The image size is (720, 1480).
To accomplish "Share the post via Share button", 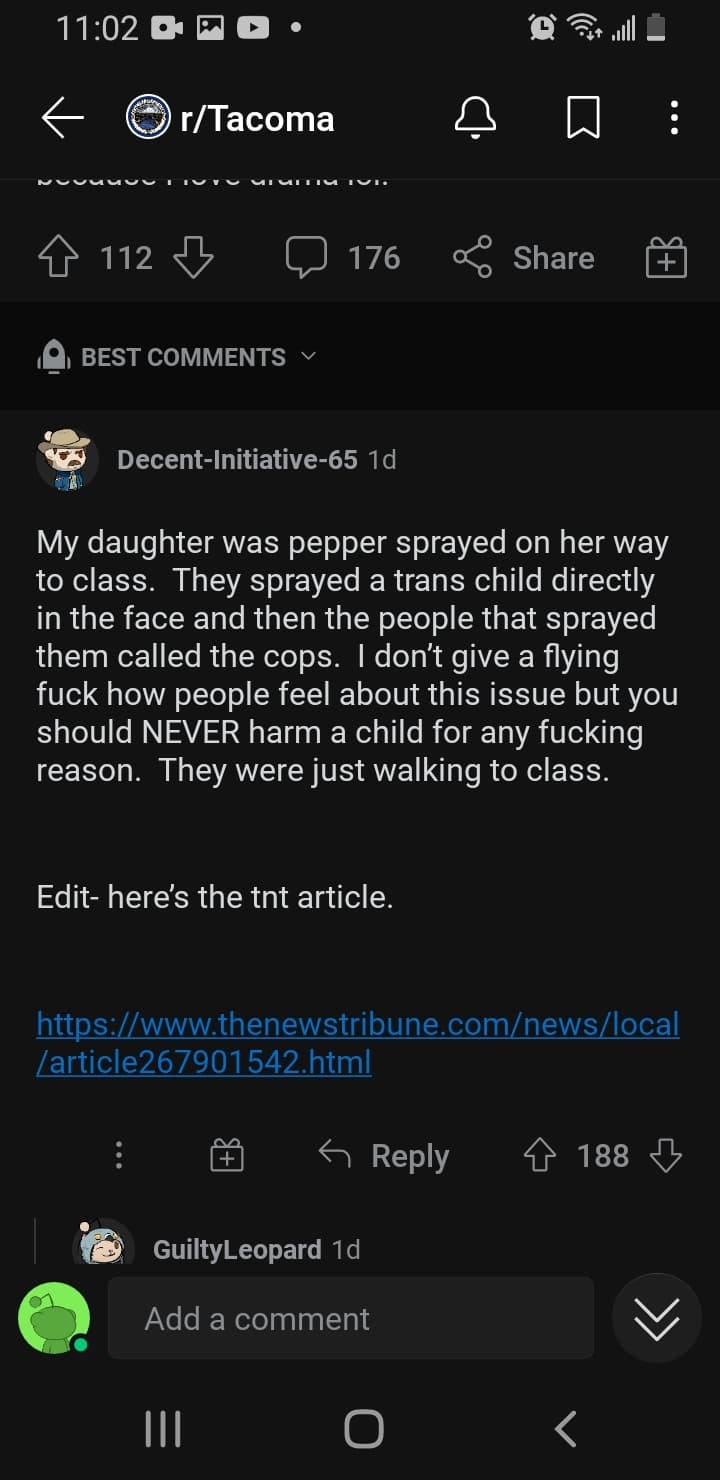I will pos(523,258).
